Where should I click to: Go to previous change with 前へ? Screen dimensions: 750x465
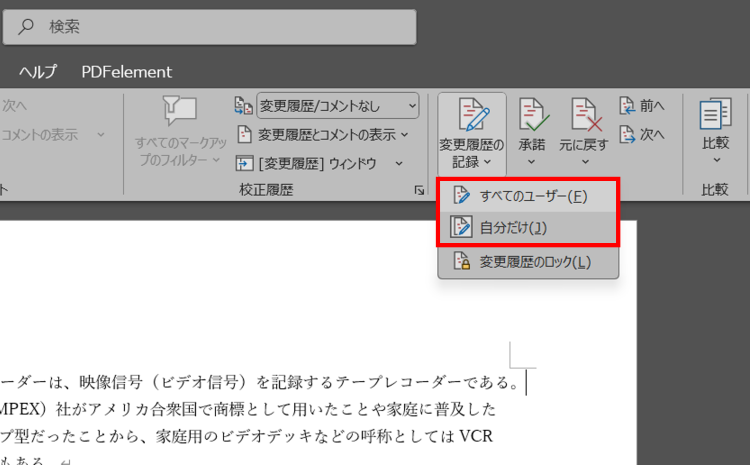point(641,106)
